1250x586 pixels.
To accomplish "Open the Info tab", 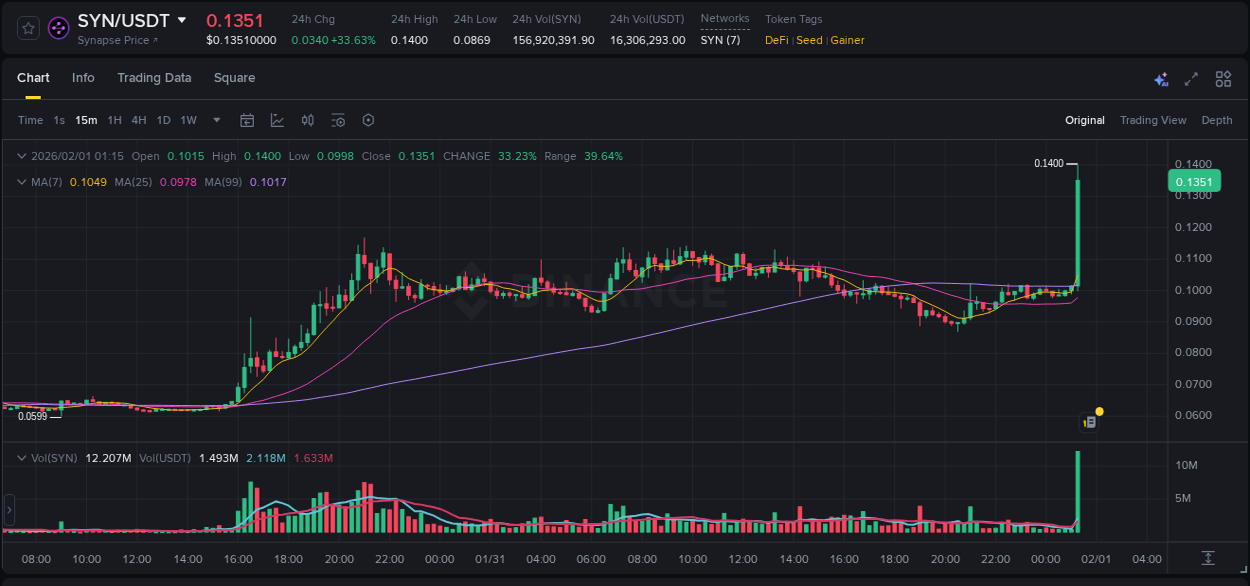I will point(83,78).
